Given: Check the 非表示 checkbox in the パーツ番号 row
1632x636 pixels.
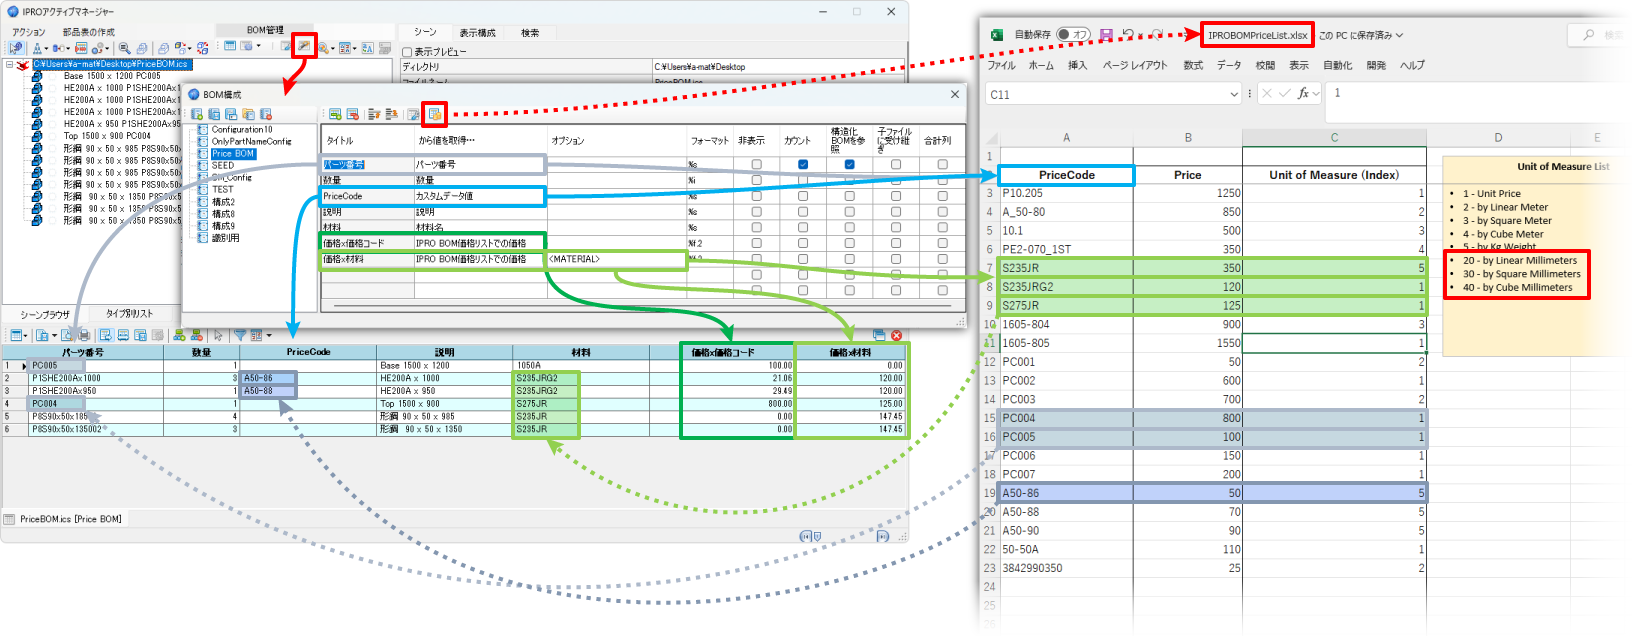Looking at the screenshot, I should click(x=756, y=164).
